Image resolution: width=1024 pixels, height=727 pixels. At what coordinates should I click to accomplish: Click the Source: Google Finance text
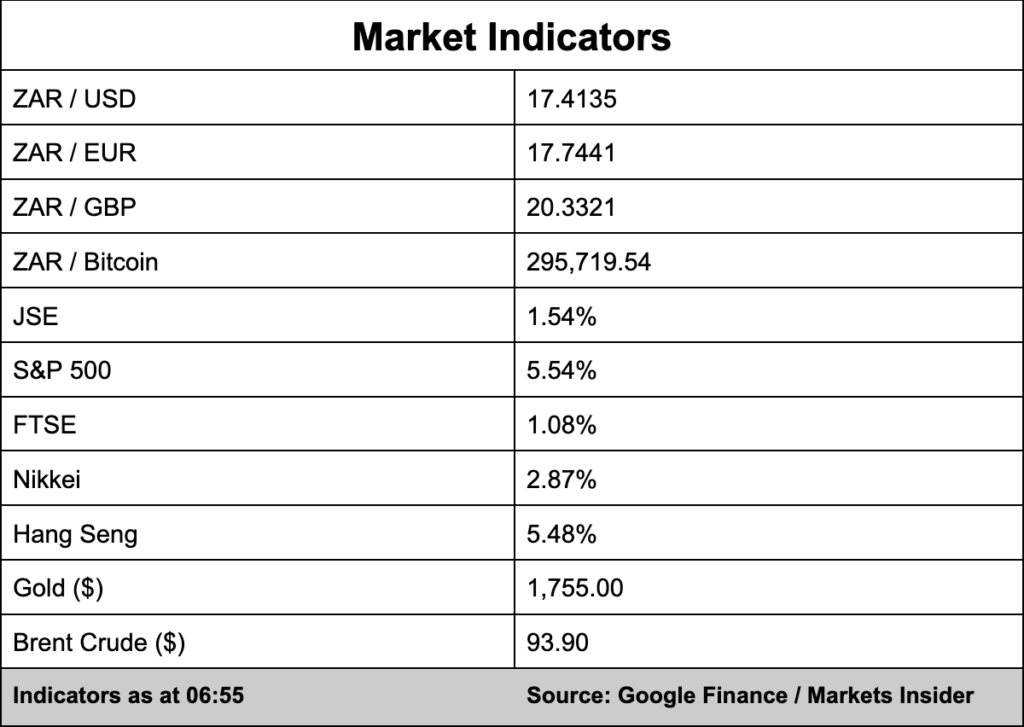click(x=657, y=696)
